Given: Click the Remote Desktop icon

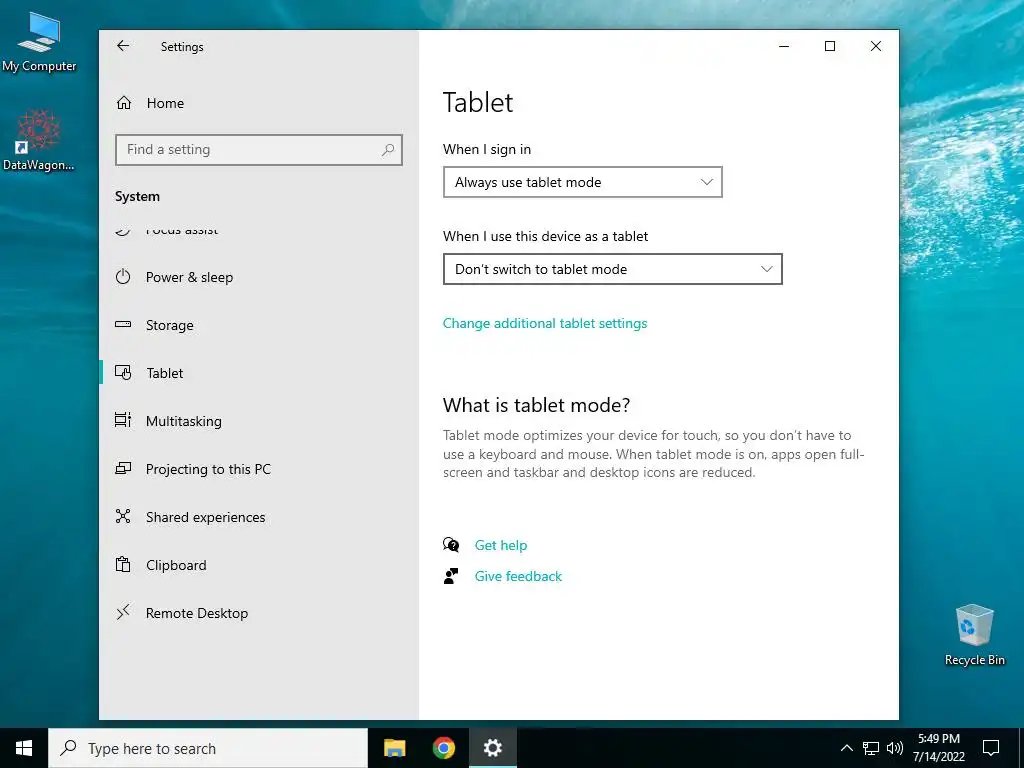Looking at the screenshot, I should 123,612.
